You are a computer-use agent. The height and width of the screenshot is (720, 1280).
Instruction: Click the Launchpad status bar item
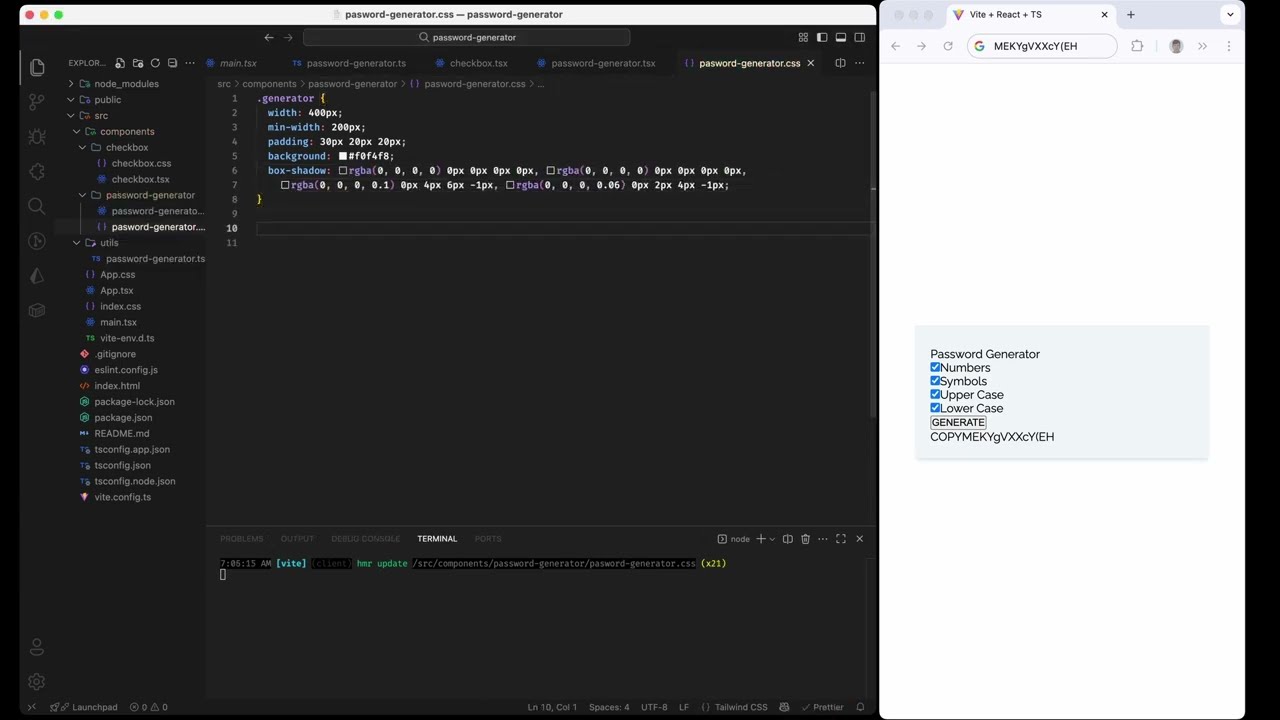(83, 707)
